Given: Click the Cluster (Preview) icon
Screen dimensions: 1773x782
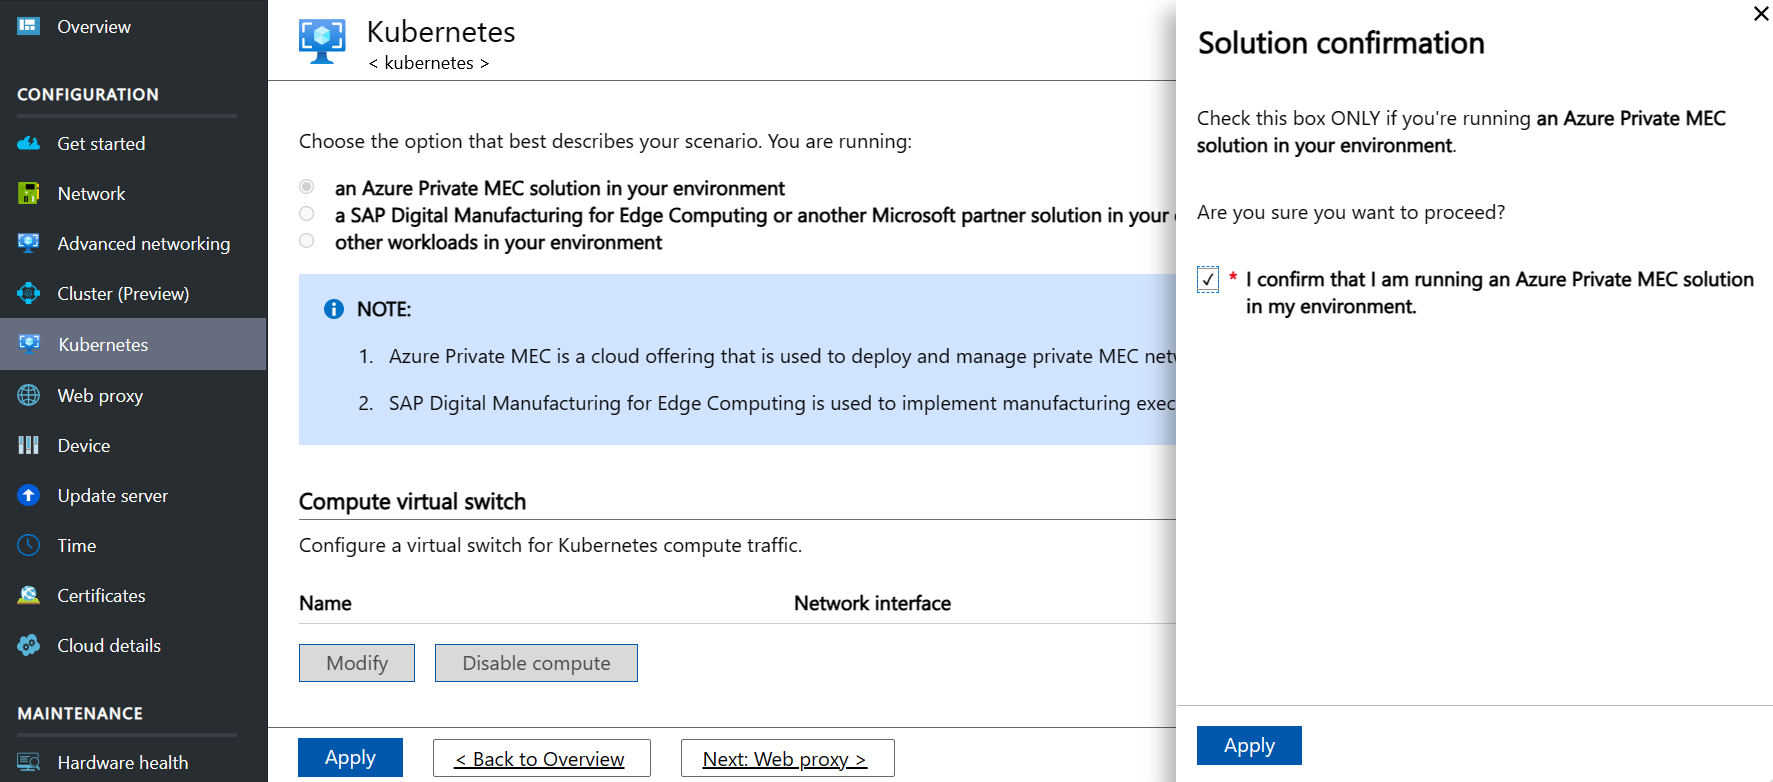Looking at the screenshot, I should (28, 294).
